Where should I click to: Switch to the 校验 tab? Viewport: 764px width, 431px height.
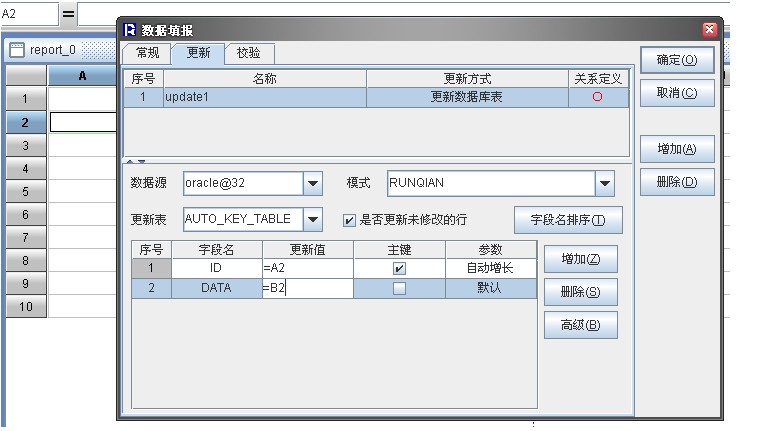[x=248, y=53]
